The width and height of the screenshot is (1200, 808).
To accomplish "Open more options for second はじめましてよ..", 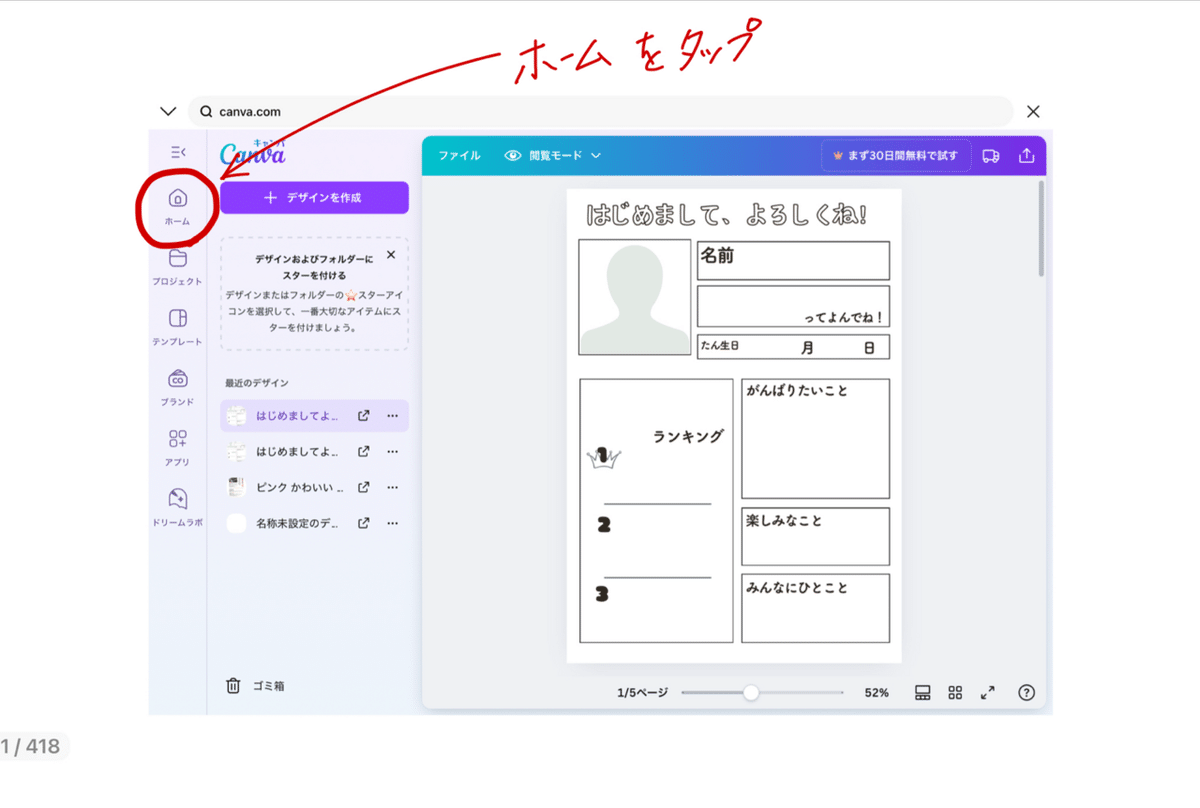I will pyautogui.click(x=393, y=451).
